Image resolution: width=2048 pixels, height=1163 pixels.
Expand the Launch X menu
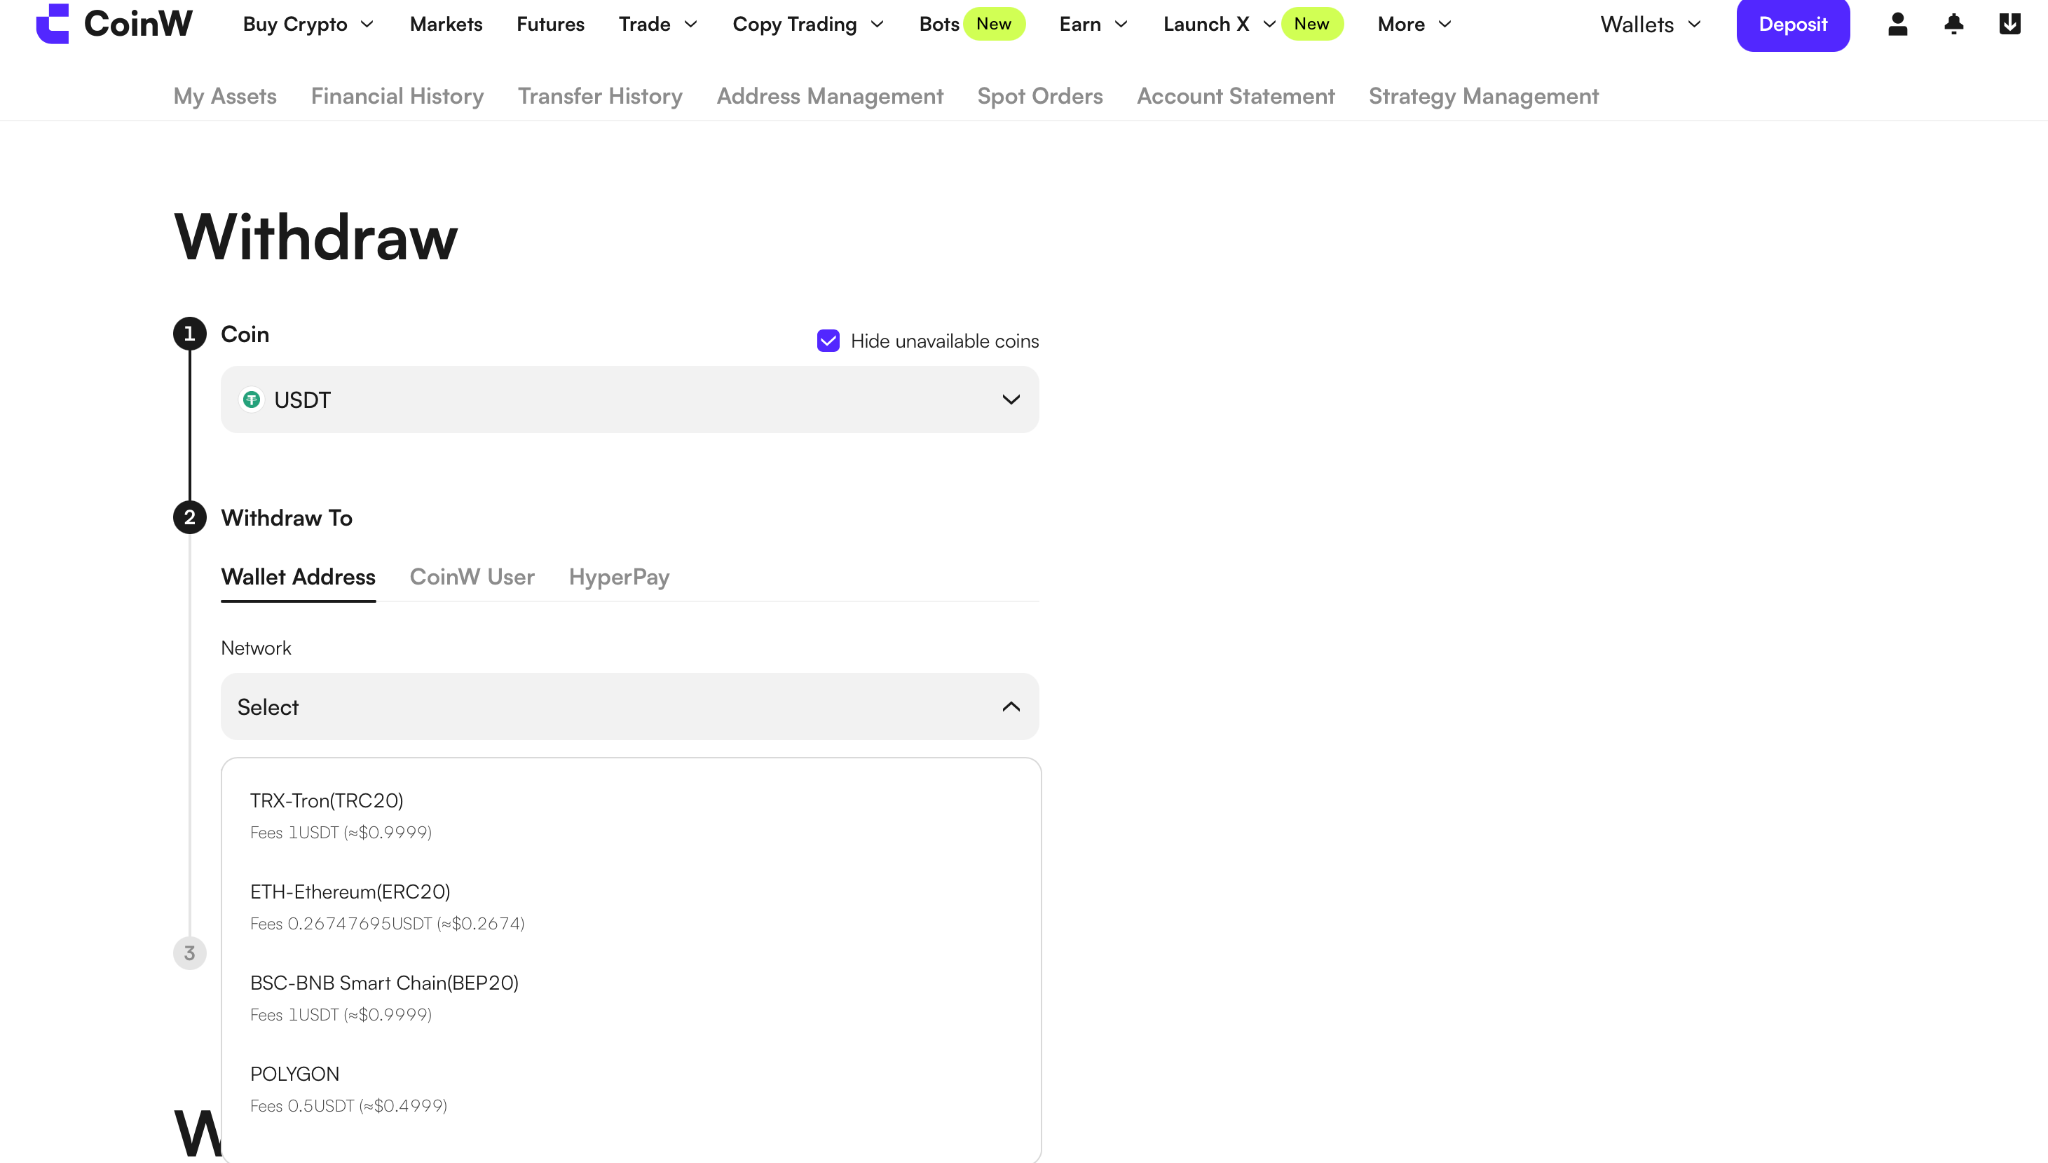point(1218,24)
